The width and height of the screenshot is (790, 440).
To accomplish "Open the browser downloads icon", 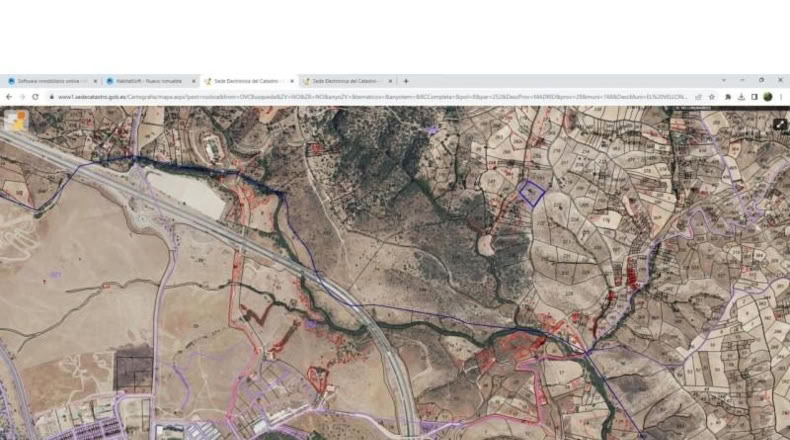I will 741,97.
